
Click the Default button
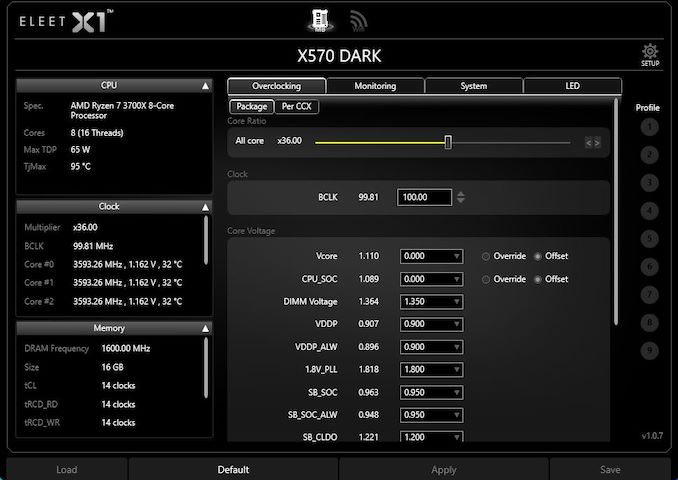point(233,470)
